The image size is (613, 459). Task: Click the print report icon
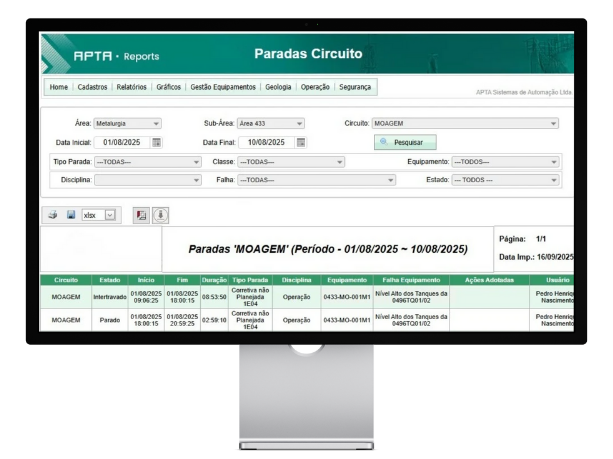click(x=53, y=215)
